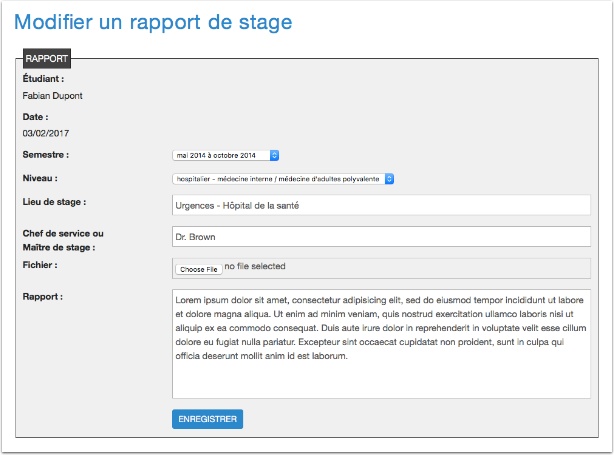
Task: Click the 'Chef de service ou Maître de stage' label
Action: click(62, 240)
